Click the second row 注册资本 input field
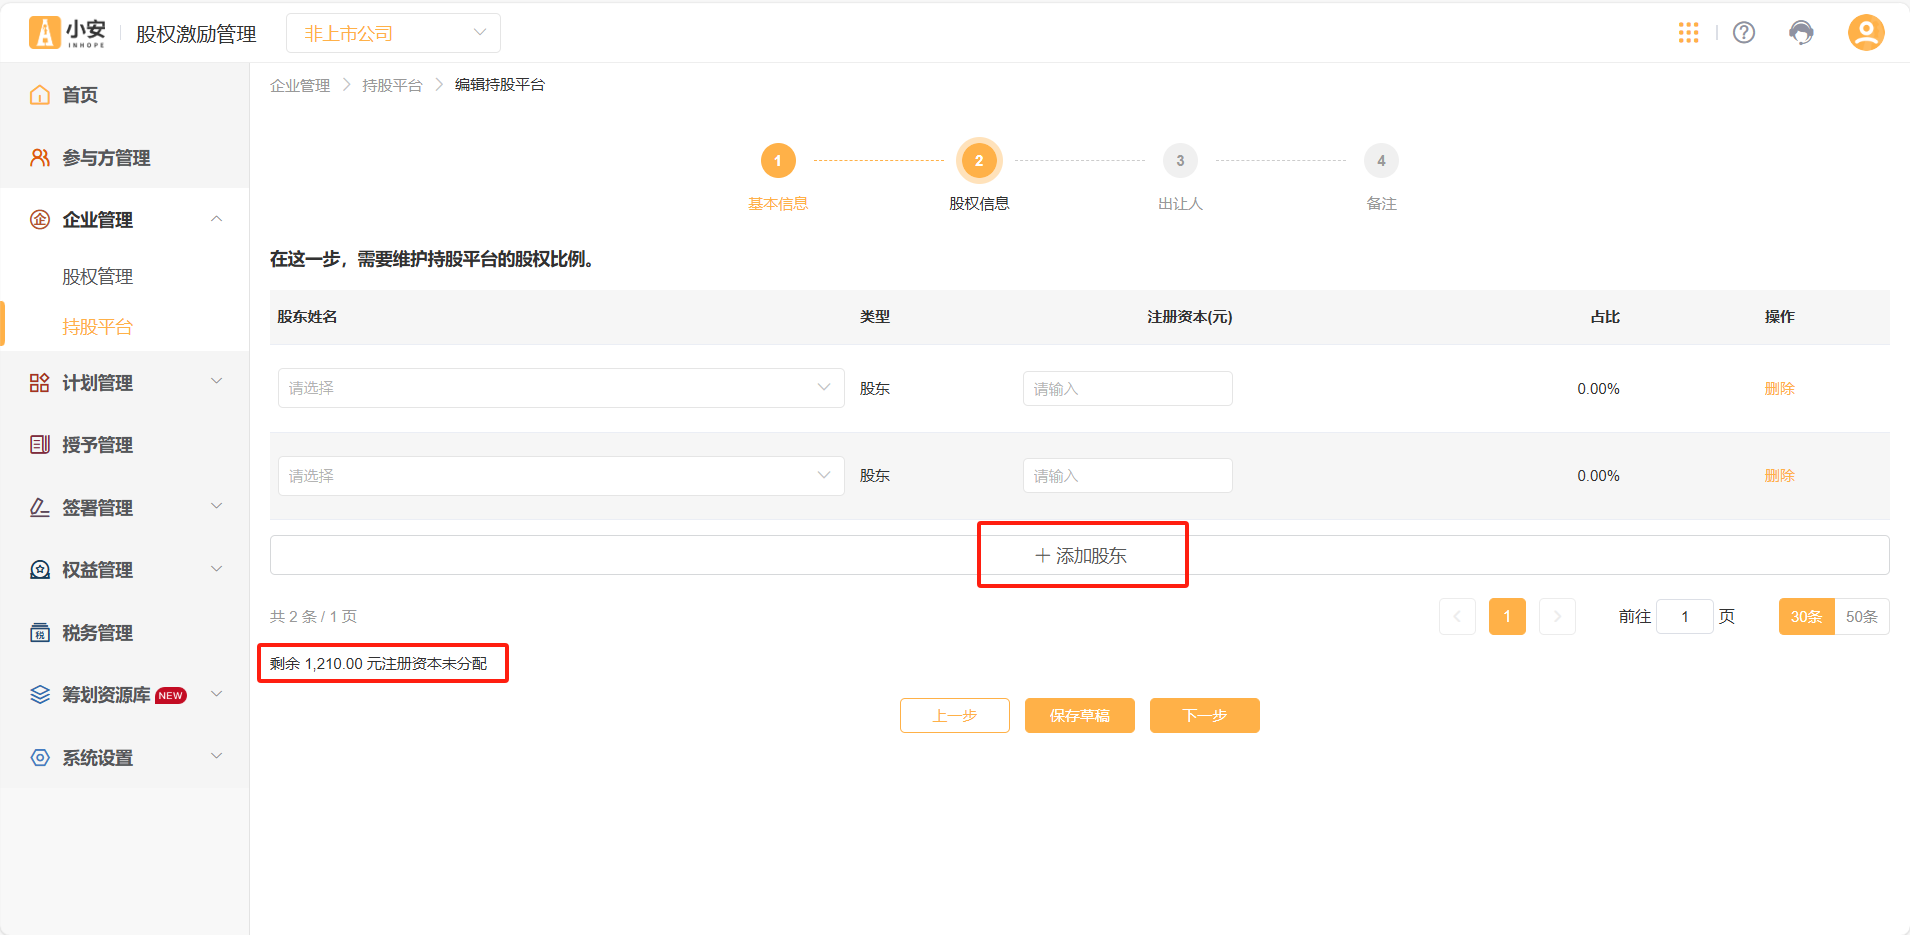The height and width of the screenshot is (935, 1910). pyautogui.click(x=1128, y=476)
